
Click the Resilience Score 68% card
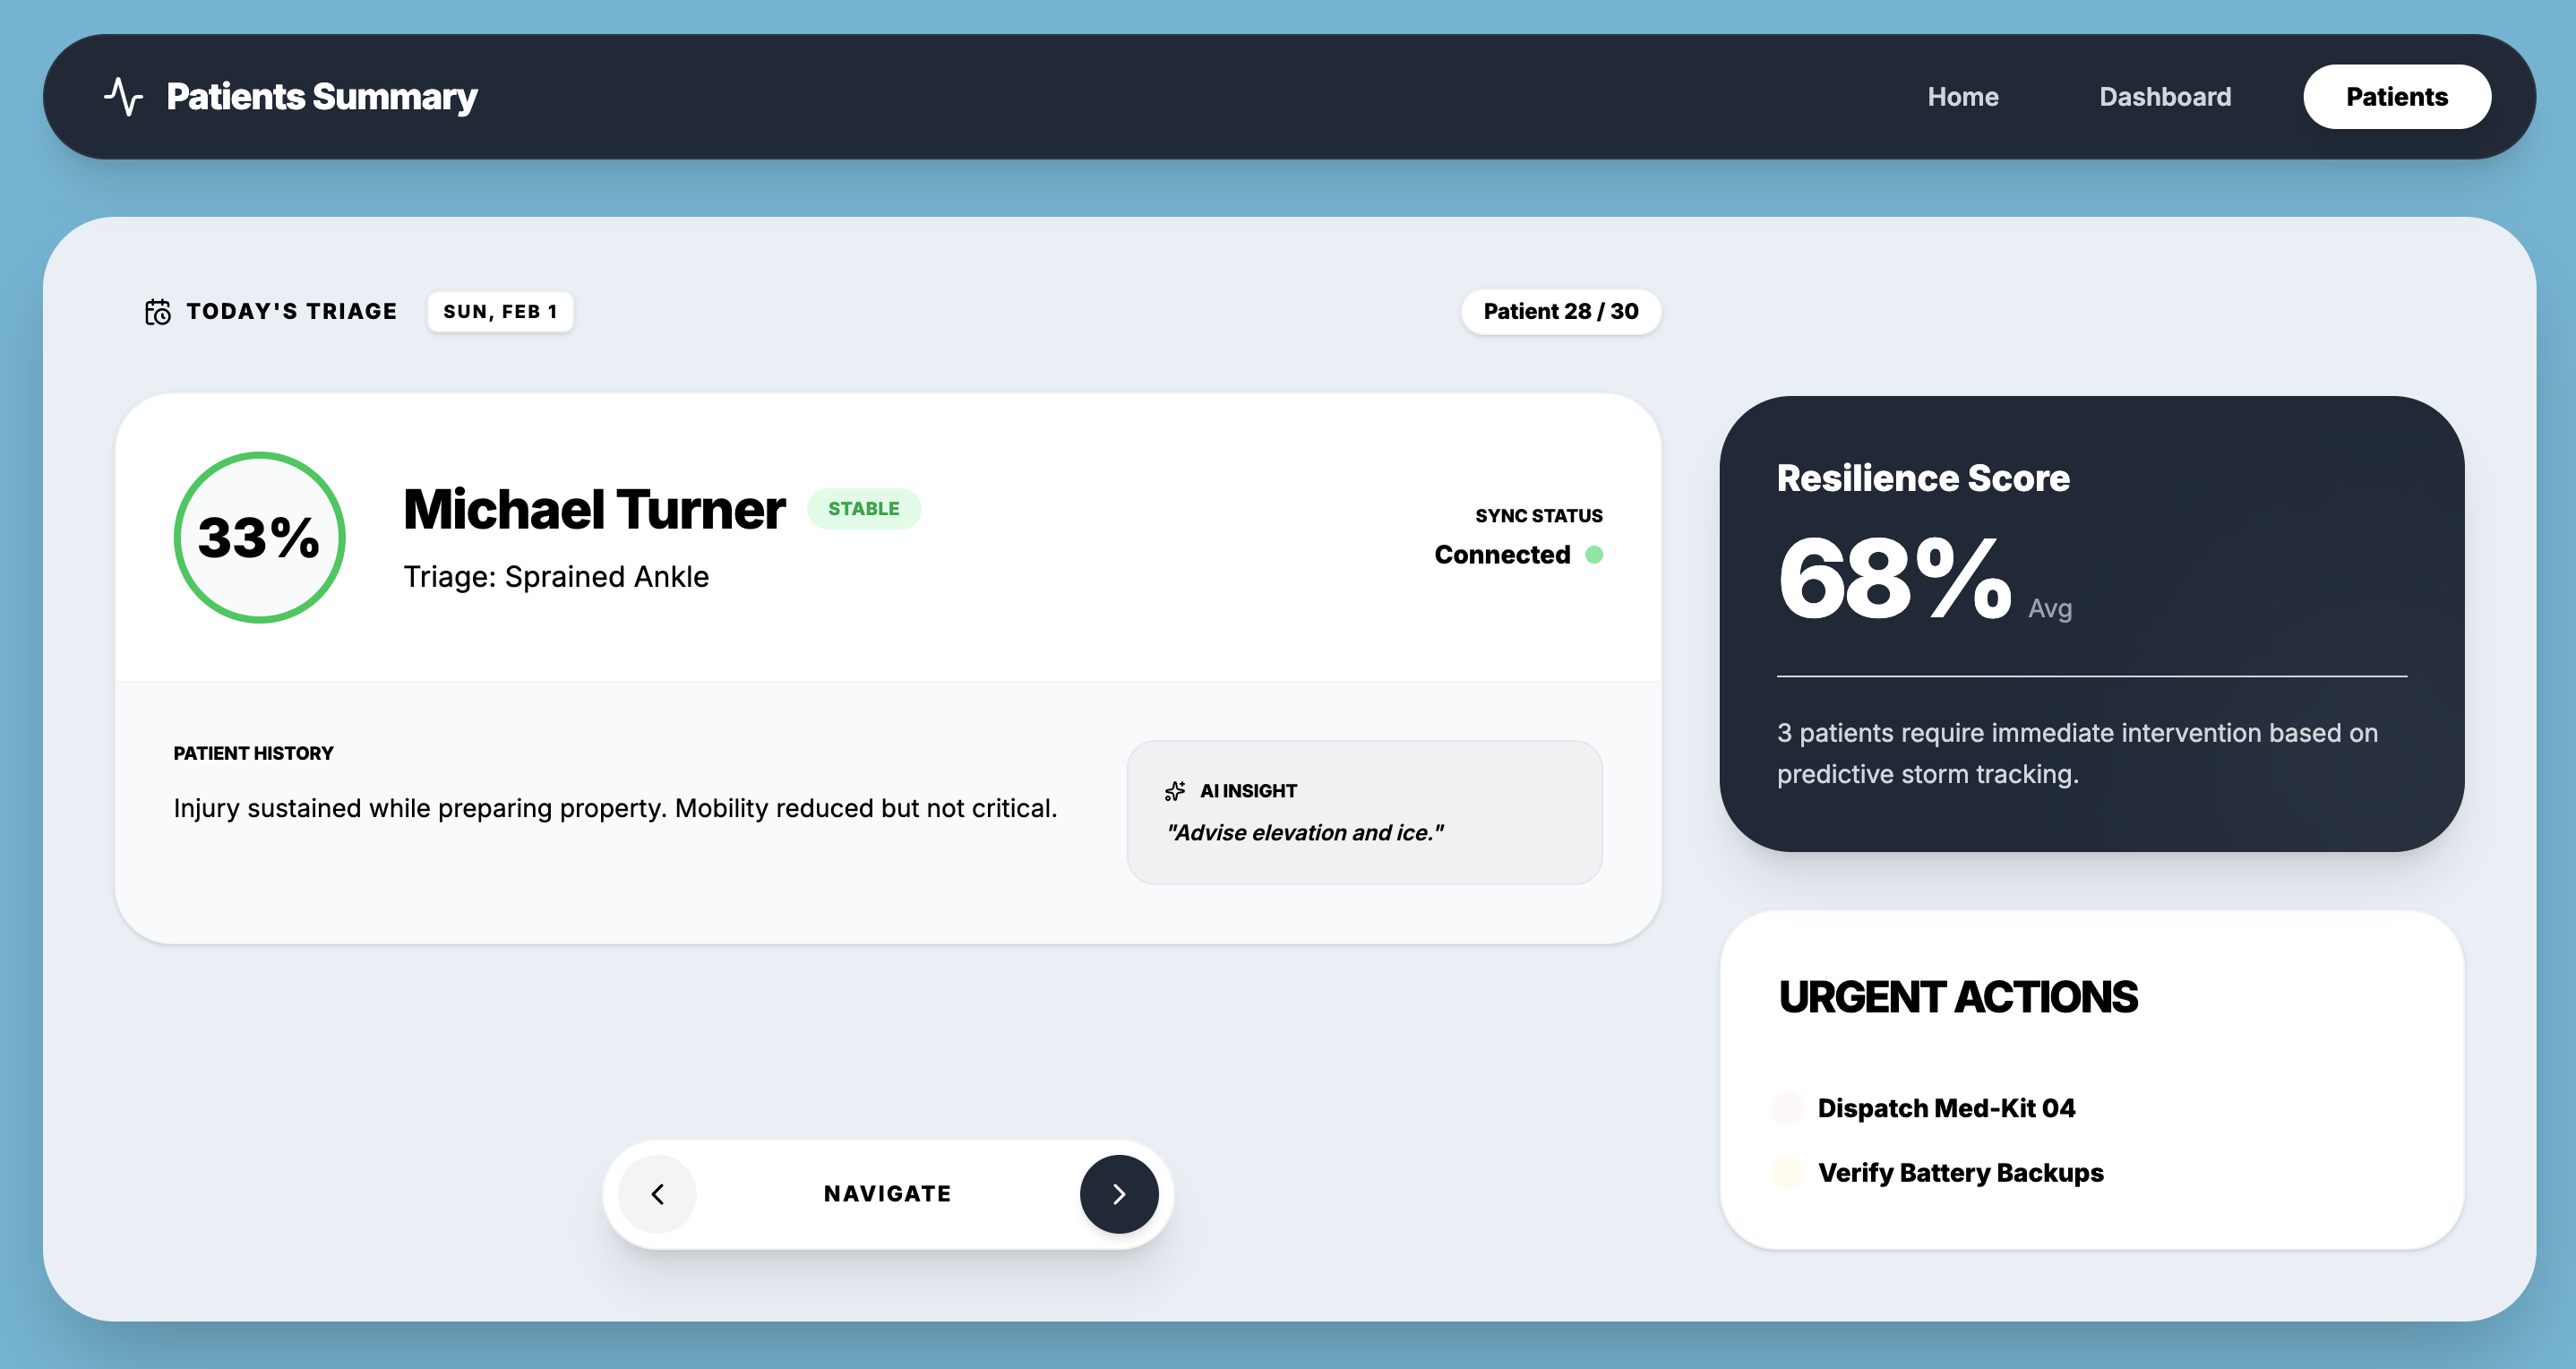[x=2091, y=623]
